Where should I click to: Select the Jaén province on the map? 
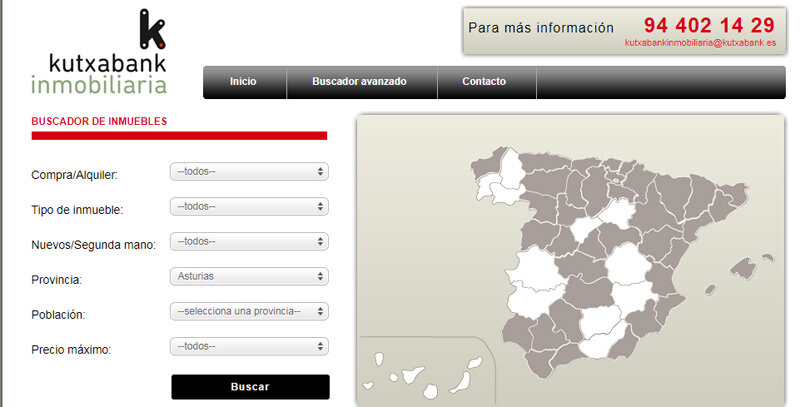(596, 322)
